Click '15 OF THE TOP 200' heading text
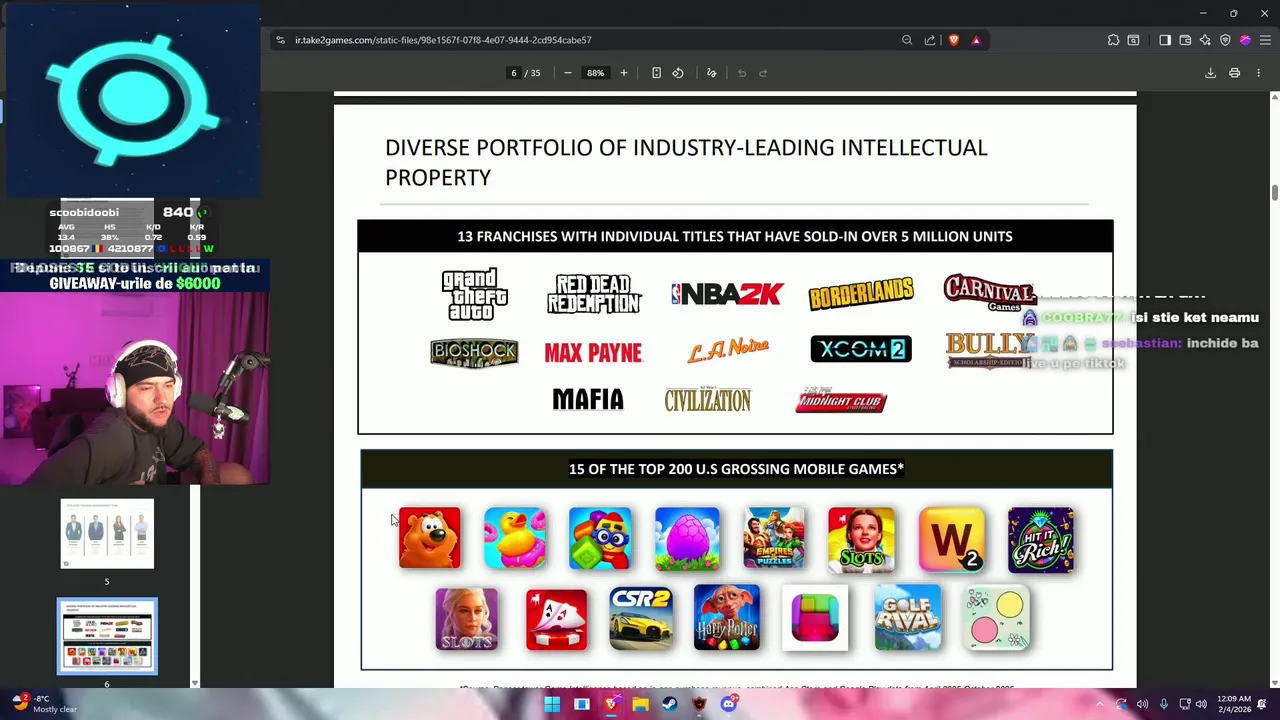The height and width of the screenshot is (720, 1280). (736, 469)
